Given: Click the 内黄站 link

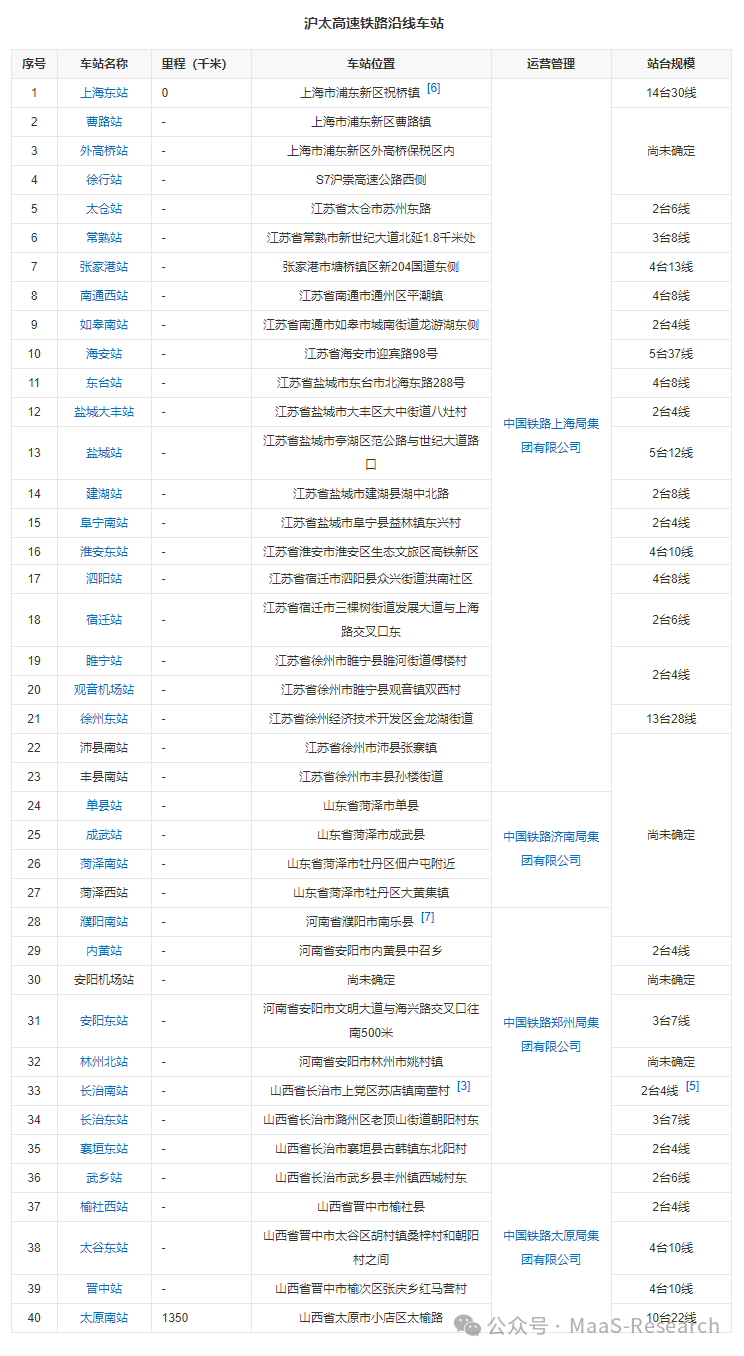Looking at the screenshot, I should [x=104, y=951].
